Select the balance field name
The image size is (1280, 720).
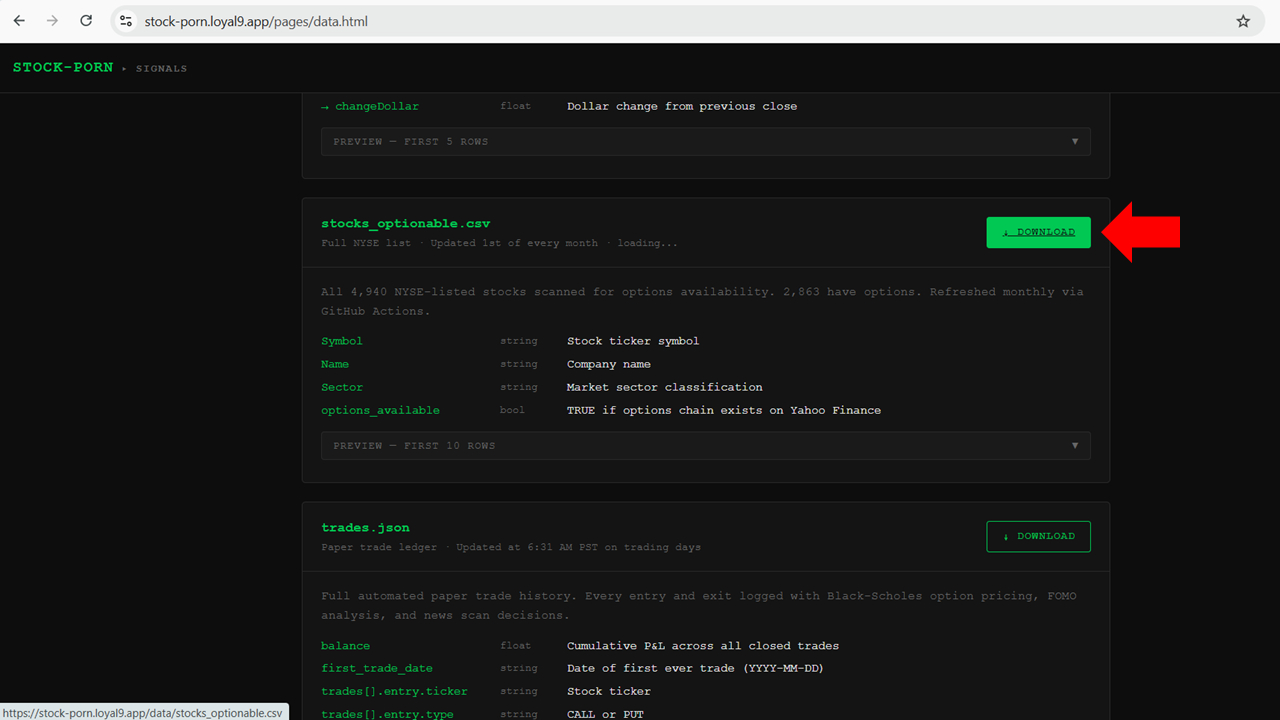click(345, 645)
